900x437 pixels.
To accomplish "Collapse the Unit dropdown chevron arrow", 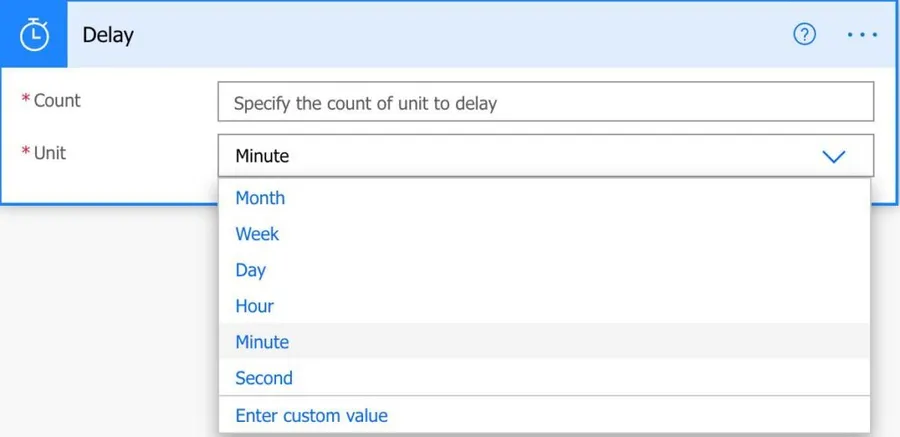I will click(833, 156).
